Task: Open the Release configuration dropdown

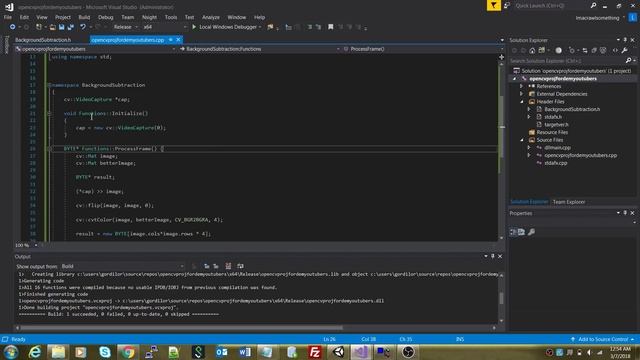Action: pyautogui.click(x=126, y=27)
